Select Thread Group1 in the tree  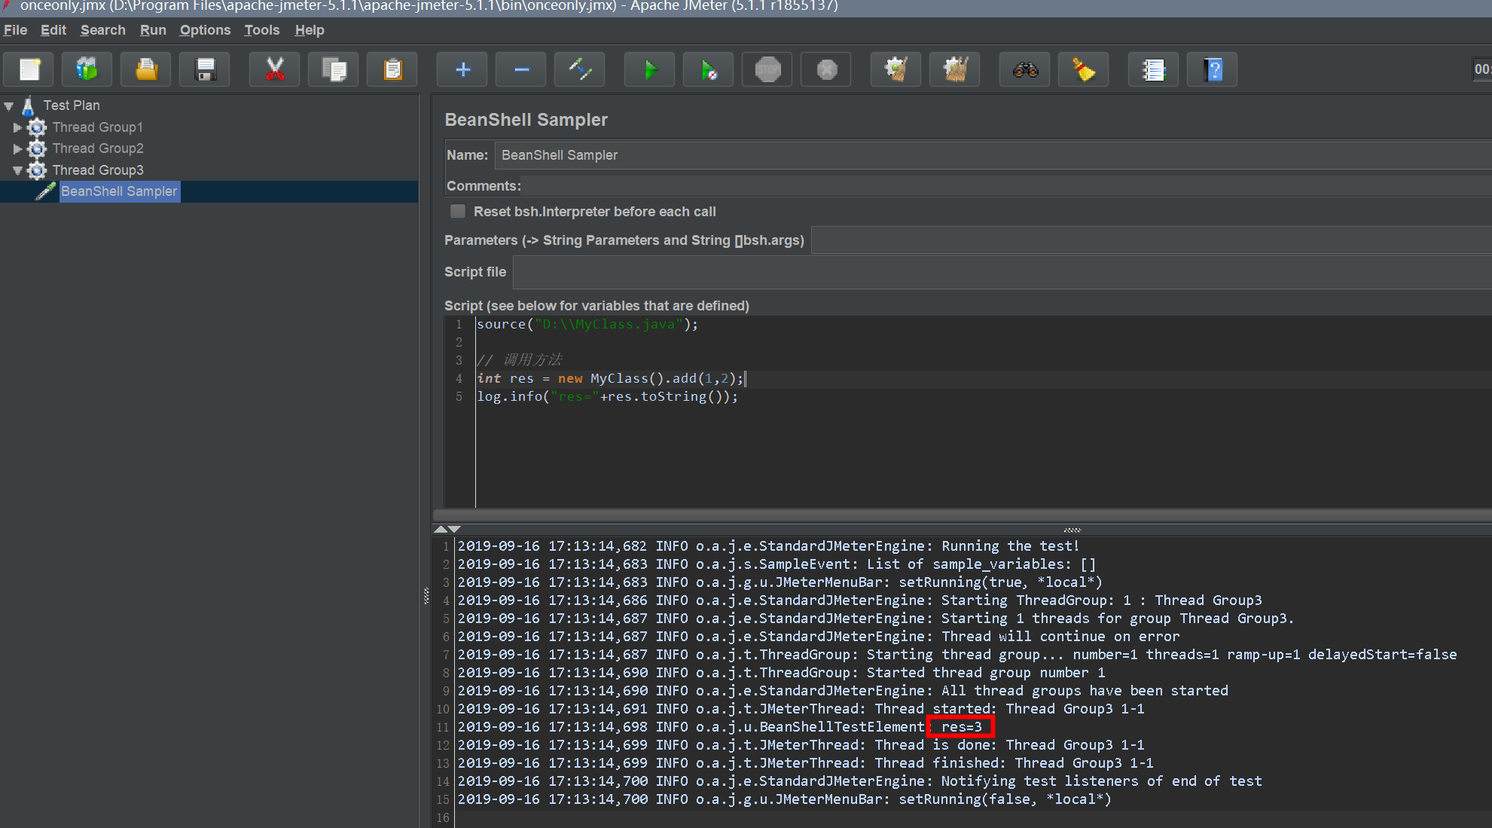[97, 127]
